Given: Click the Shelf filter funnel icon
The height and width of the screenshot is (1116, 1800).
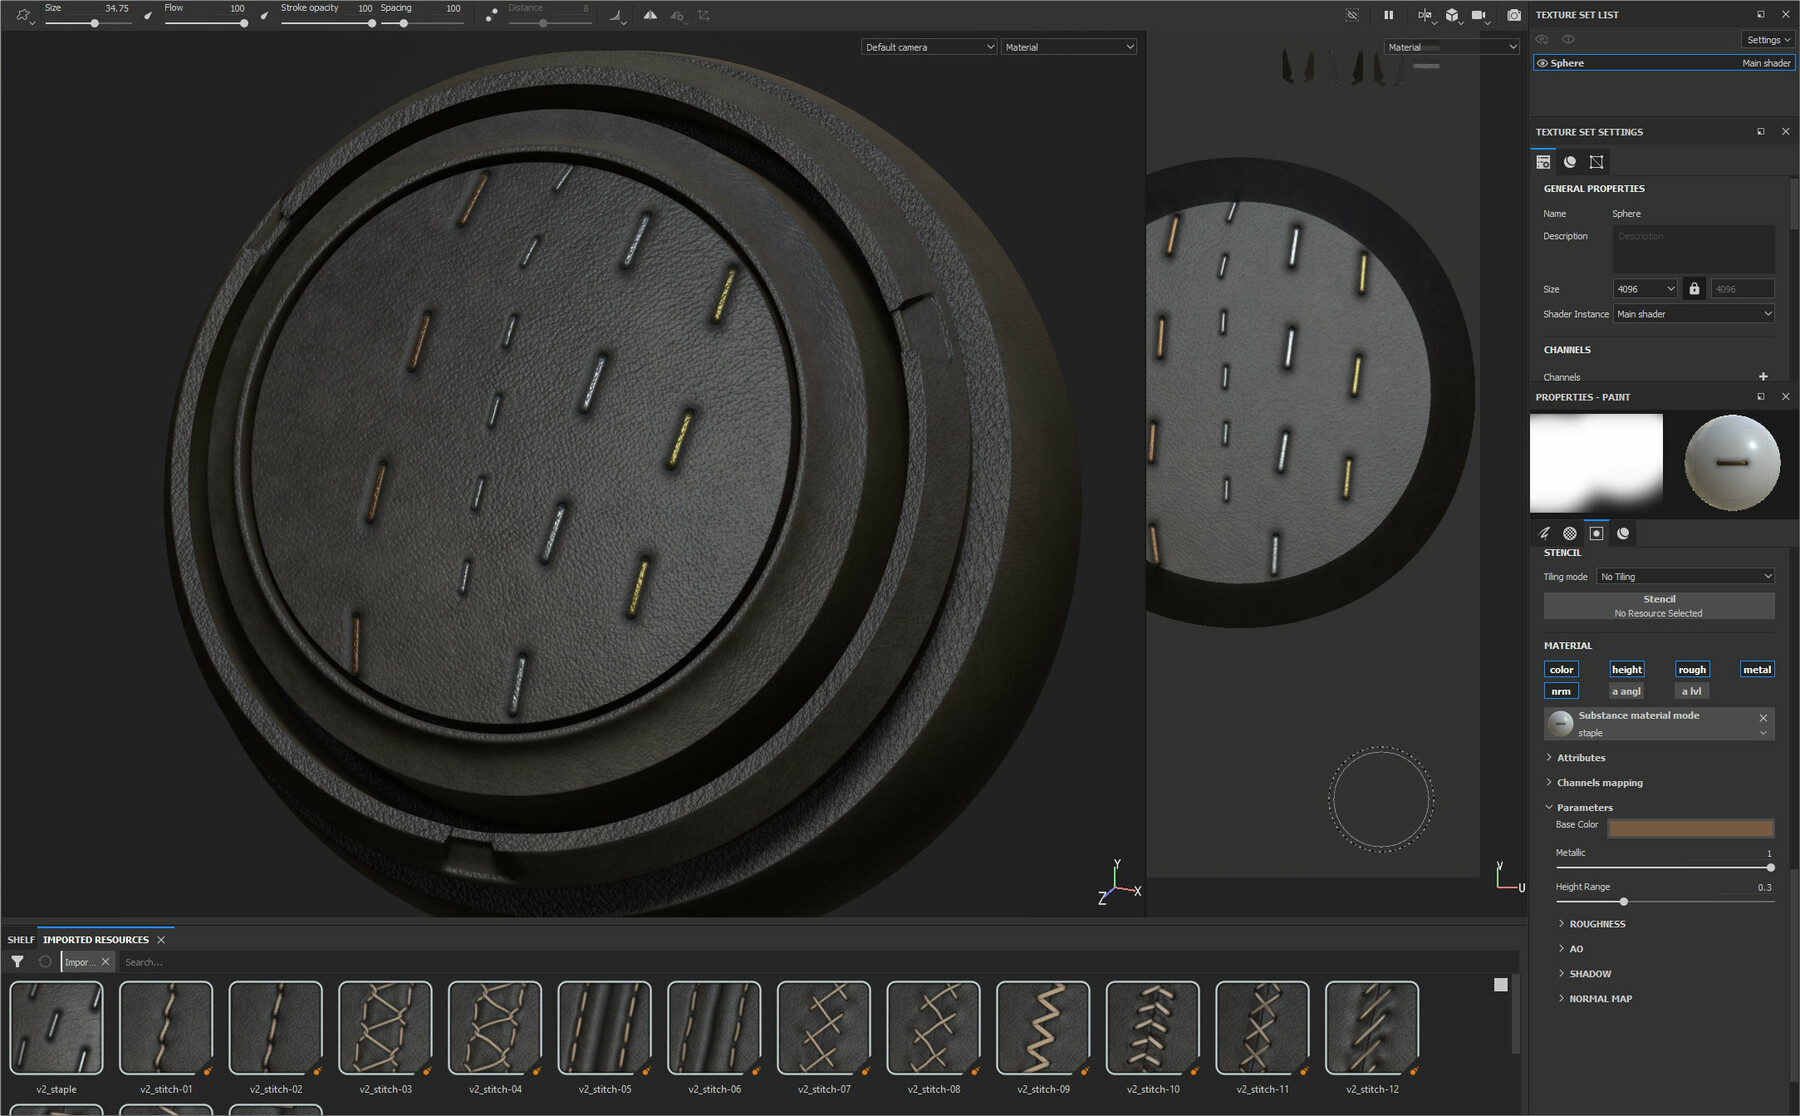Looking at the screenshot, I should point(17,962).
